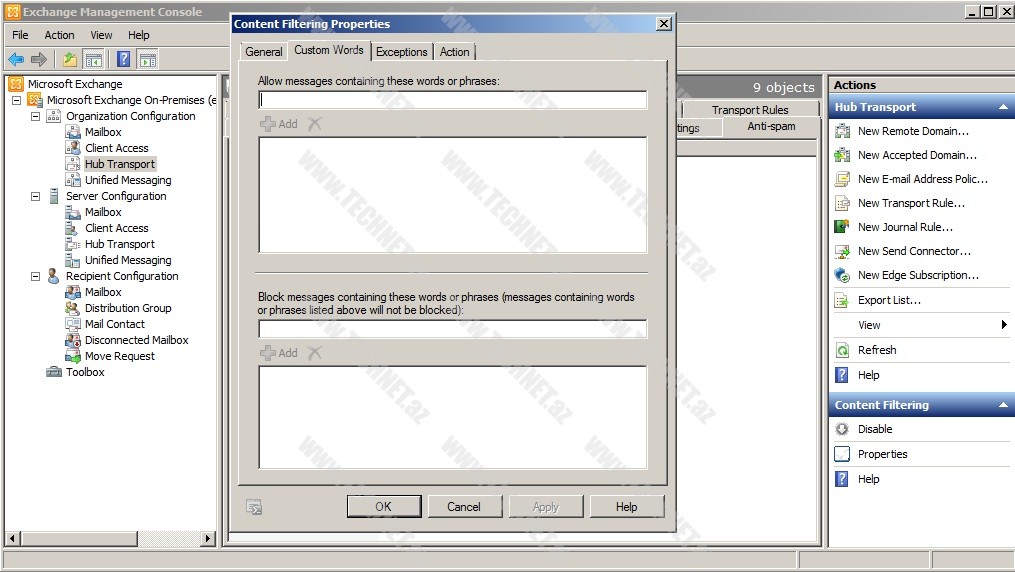Cancel the Content Filtering Properties dialog

tap(464, 507)
